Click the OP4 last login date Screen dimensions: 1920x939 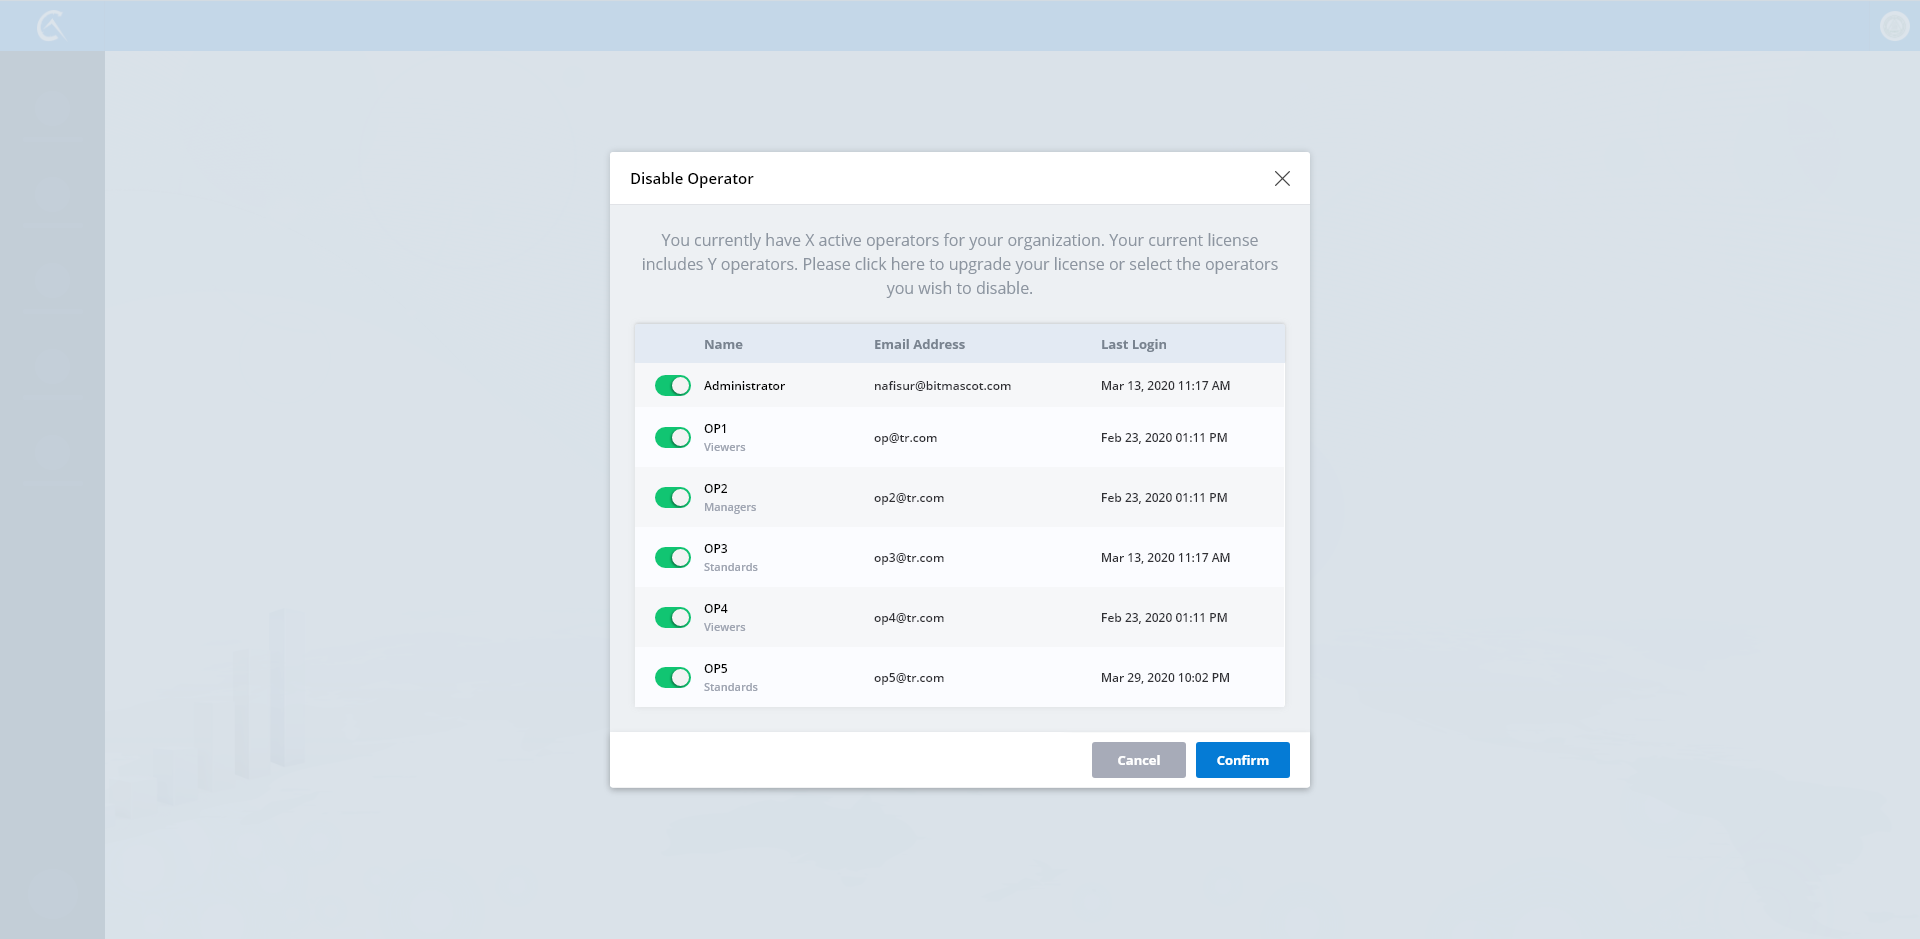[x=1164, y=618]
